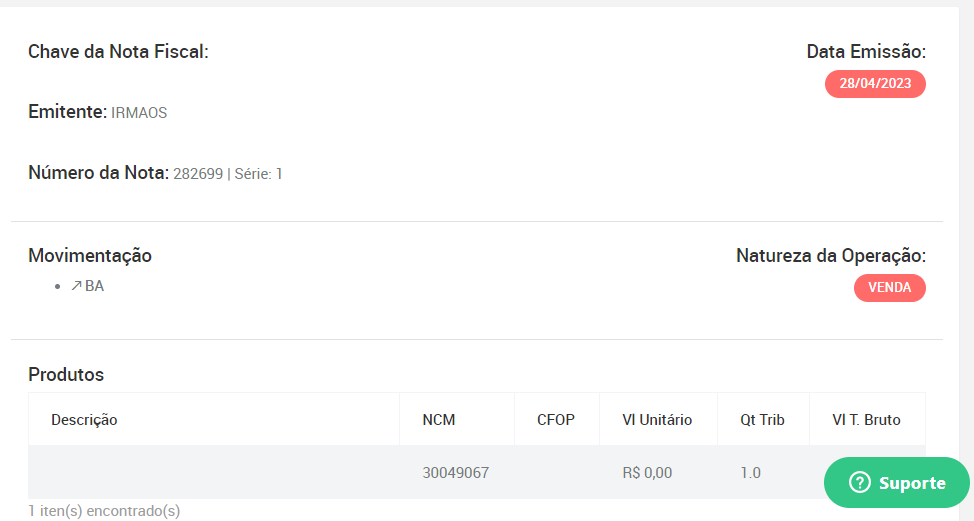Select the BA movement entry

click(87, 286)
